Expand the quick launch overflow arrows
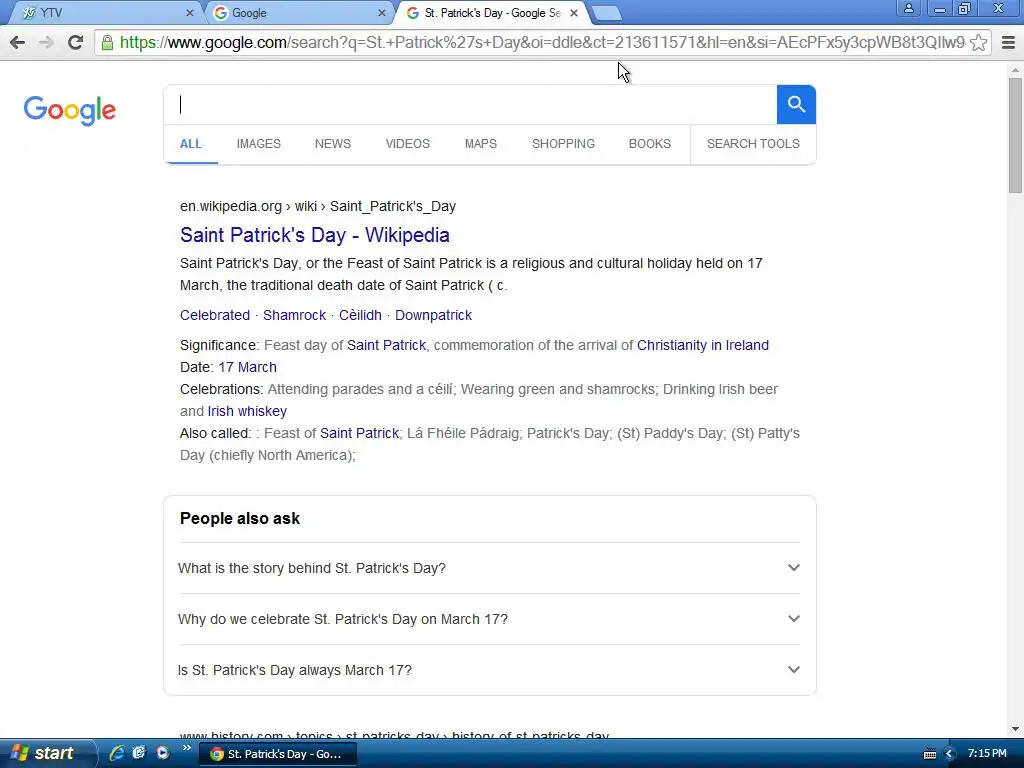Image resolution: width=1024 pixels, height=768 pixels. [187, 748]
